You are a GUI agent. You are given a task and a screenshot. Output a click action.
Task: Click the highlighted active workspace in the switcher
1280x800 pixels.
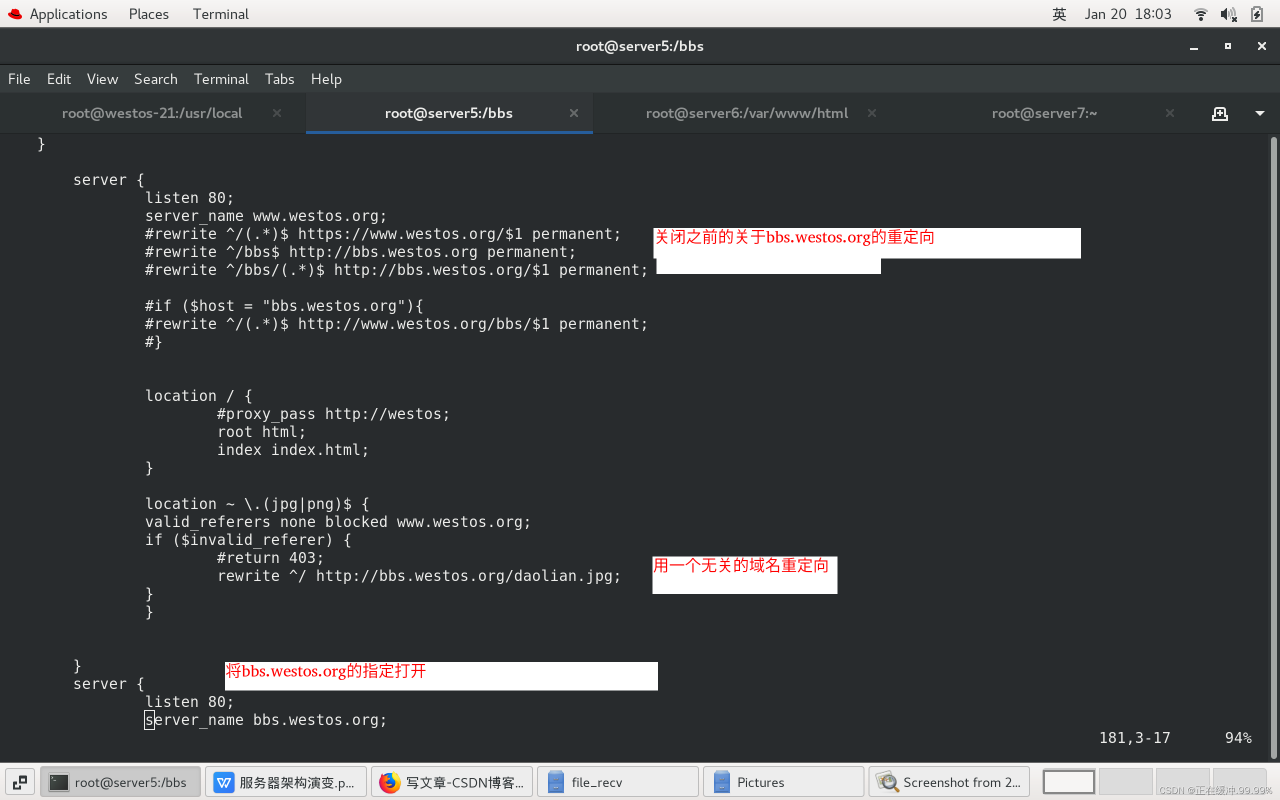(1069, 782)
